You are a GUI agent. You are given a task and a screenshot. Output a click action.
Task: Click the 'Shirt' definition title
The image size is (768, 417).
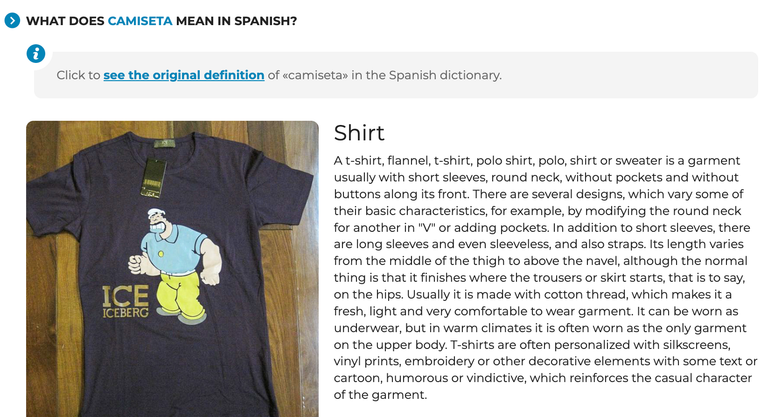click(x=359, y=133)
